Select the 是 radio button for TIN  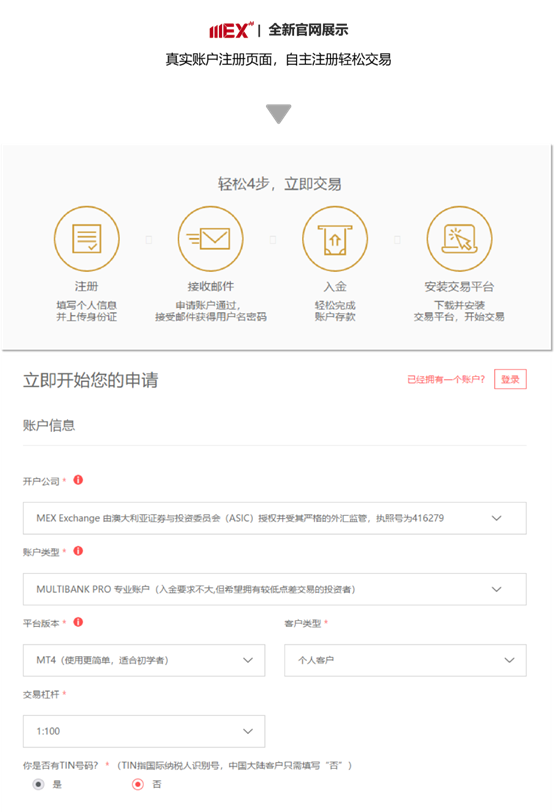pos(38,784)
